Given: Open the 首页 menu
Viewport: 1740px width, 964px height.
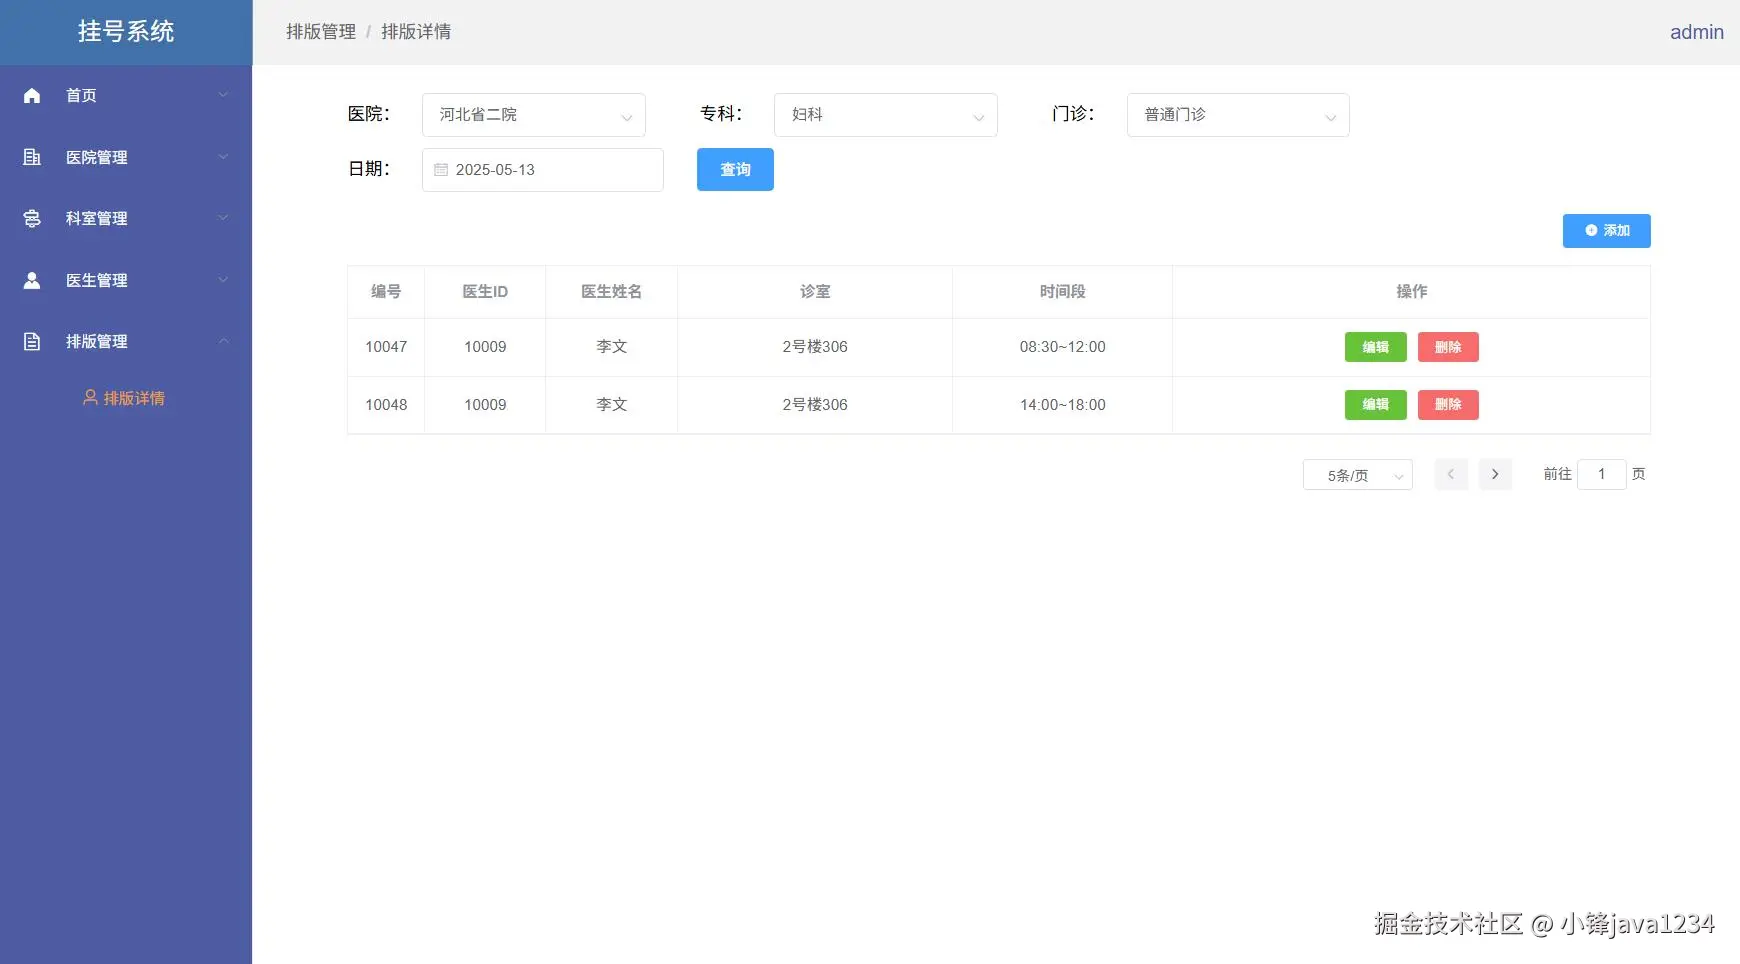Looking at the screenshot, I should [126, 96].
